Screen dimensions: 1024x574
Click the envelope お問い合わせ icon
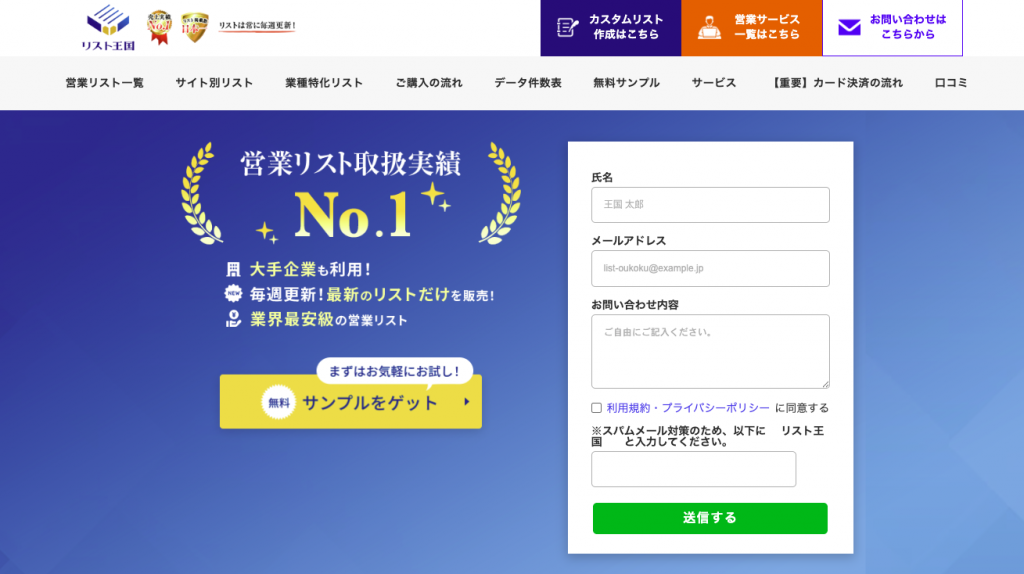pos(849,27)
